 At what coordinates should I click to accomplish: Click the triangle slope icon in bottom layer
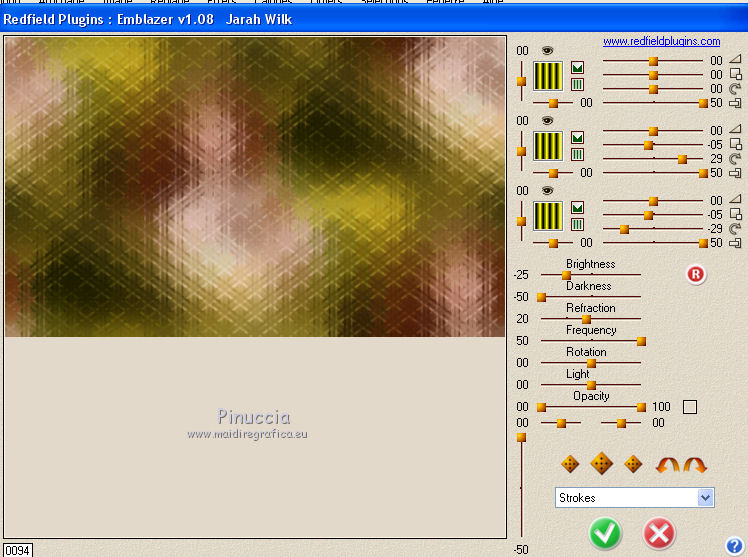point(735,199)
